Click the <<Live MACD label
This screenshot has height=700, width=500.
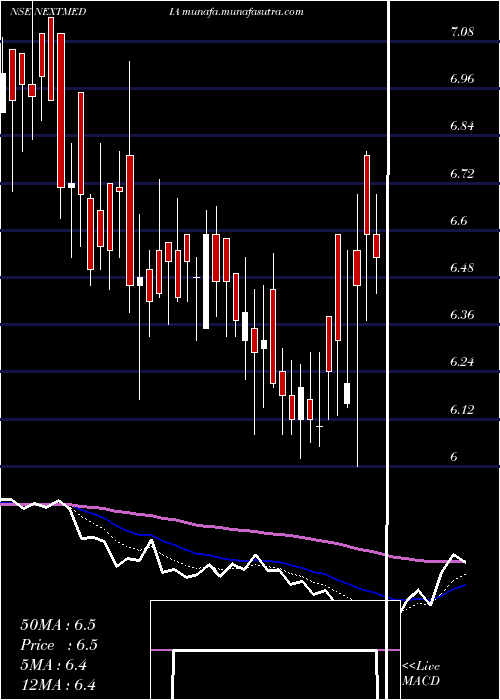[x=421, y=673]
